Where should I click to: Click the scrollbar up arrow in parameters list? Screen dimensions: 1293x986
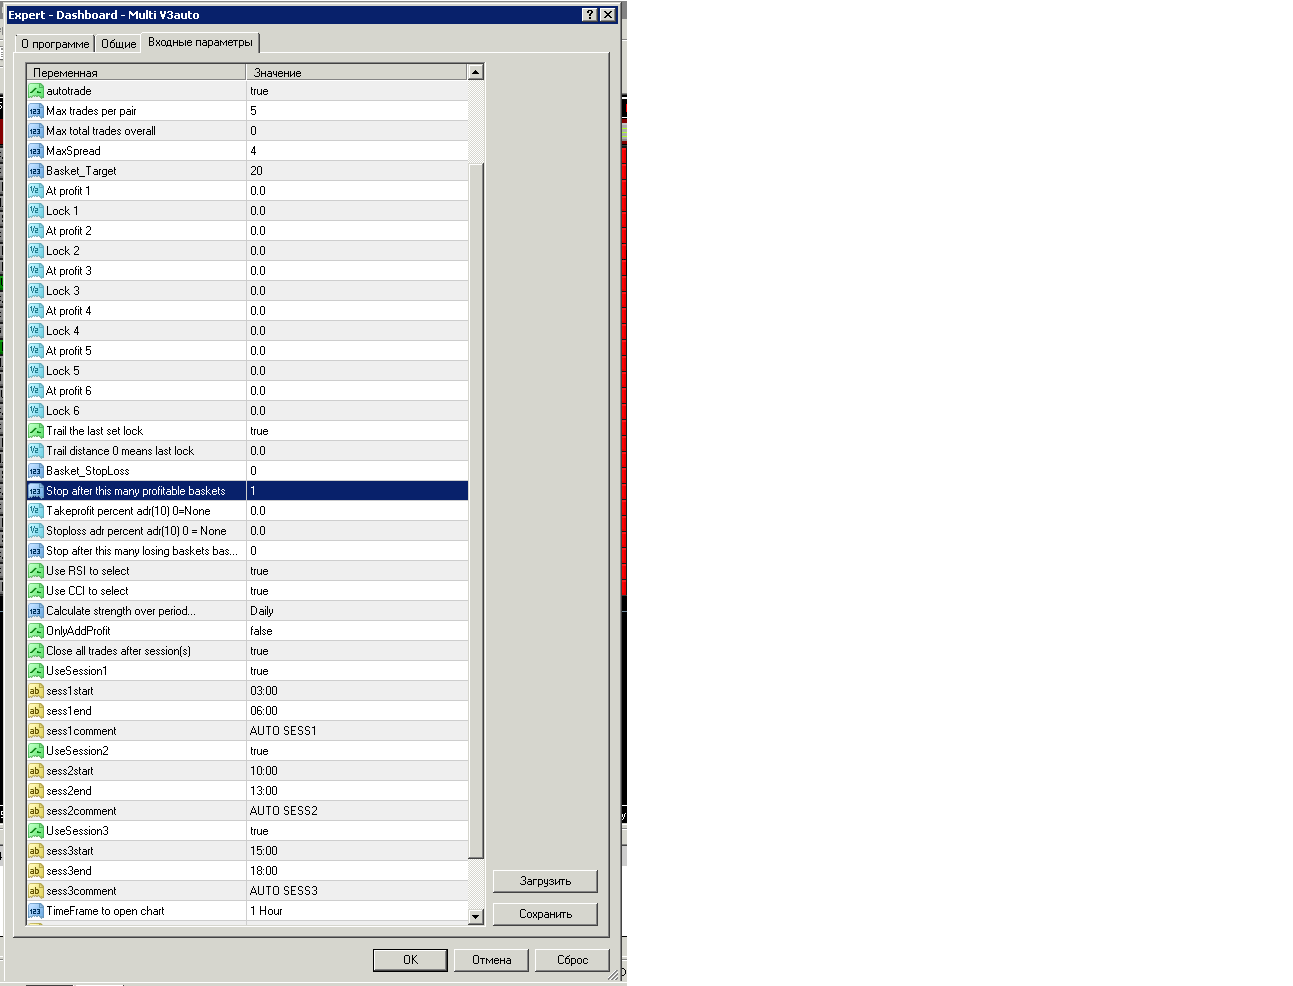(x=476, y=72)
